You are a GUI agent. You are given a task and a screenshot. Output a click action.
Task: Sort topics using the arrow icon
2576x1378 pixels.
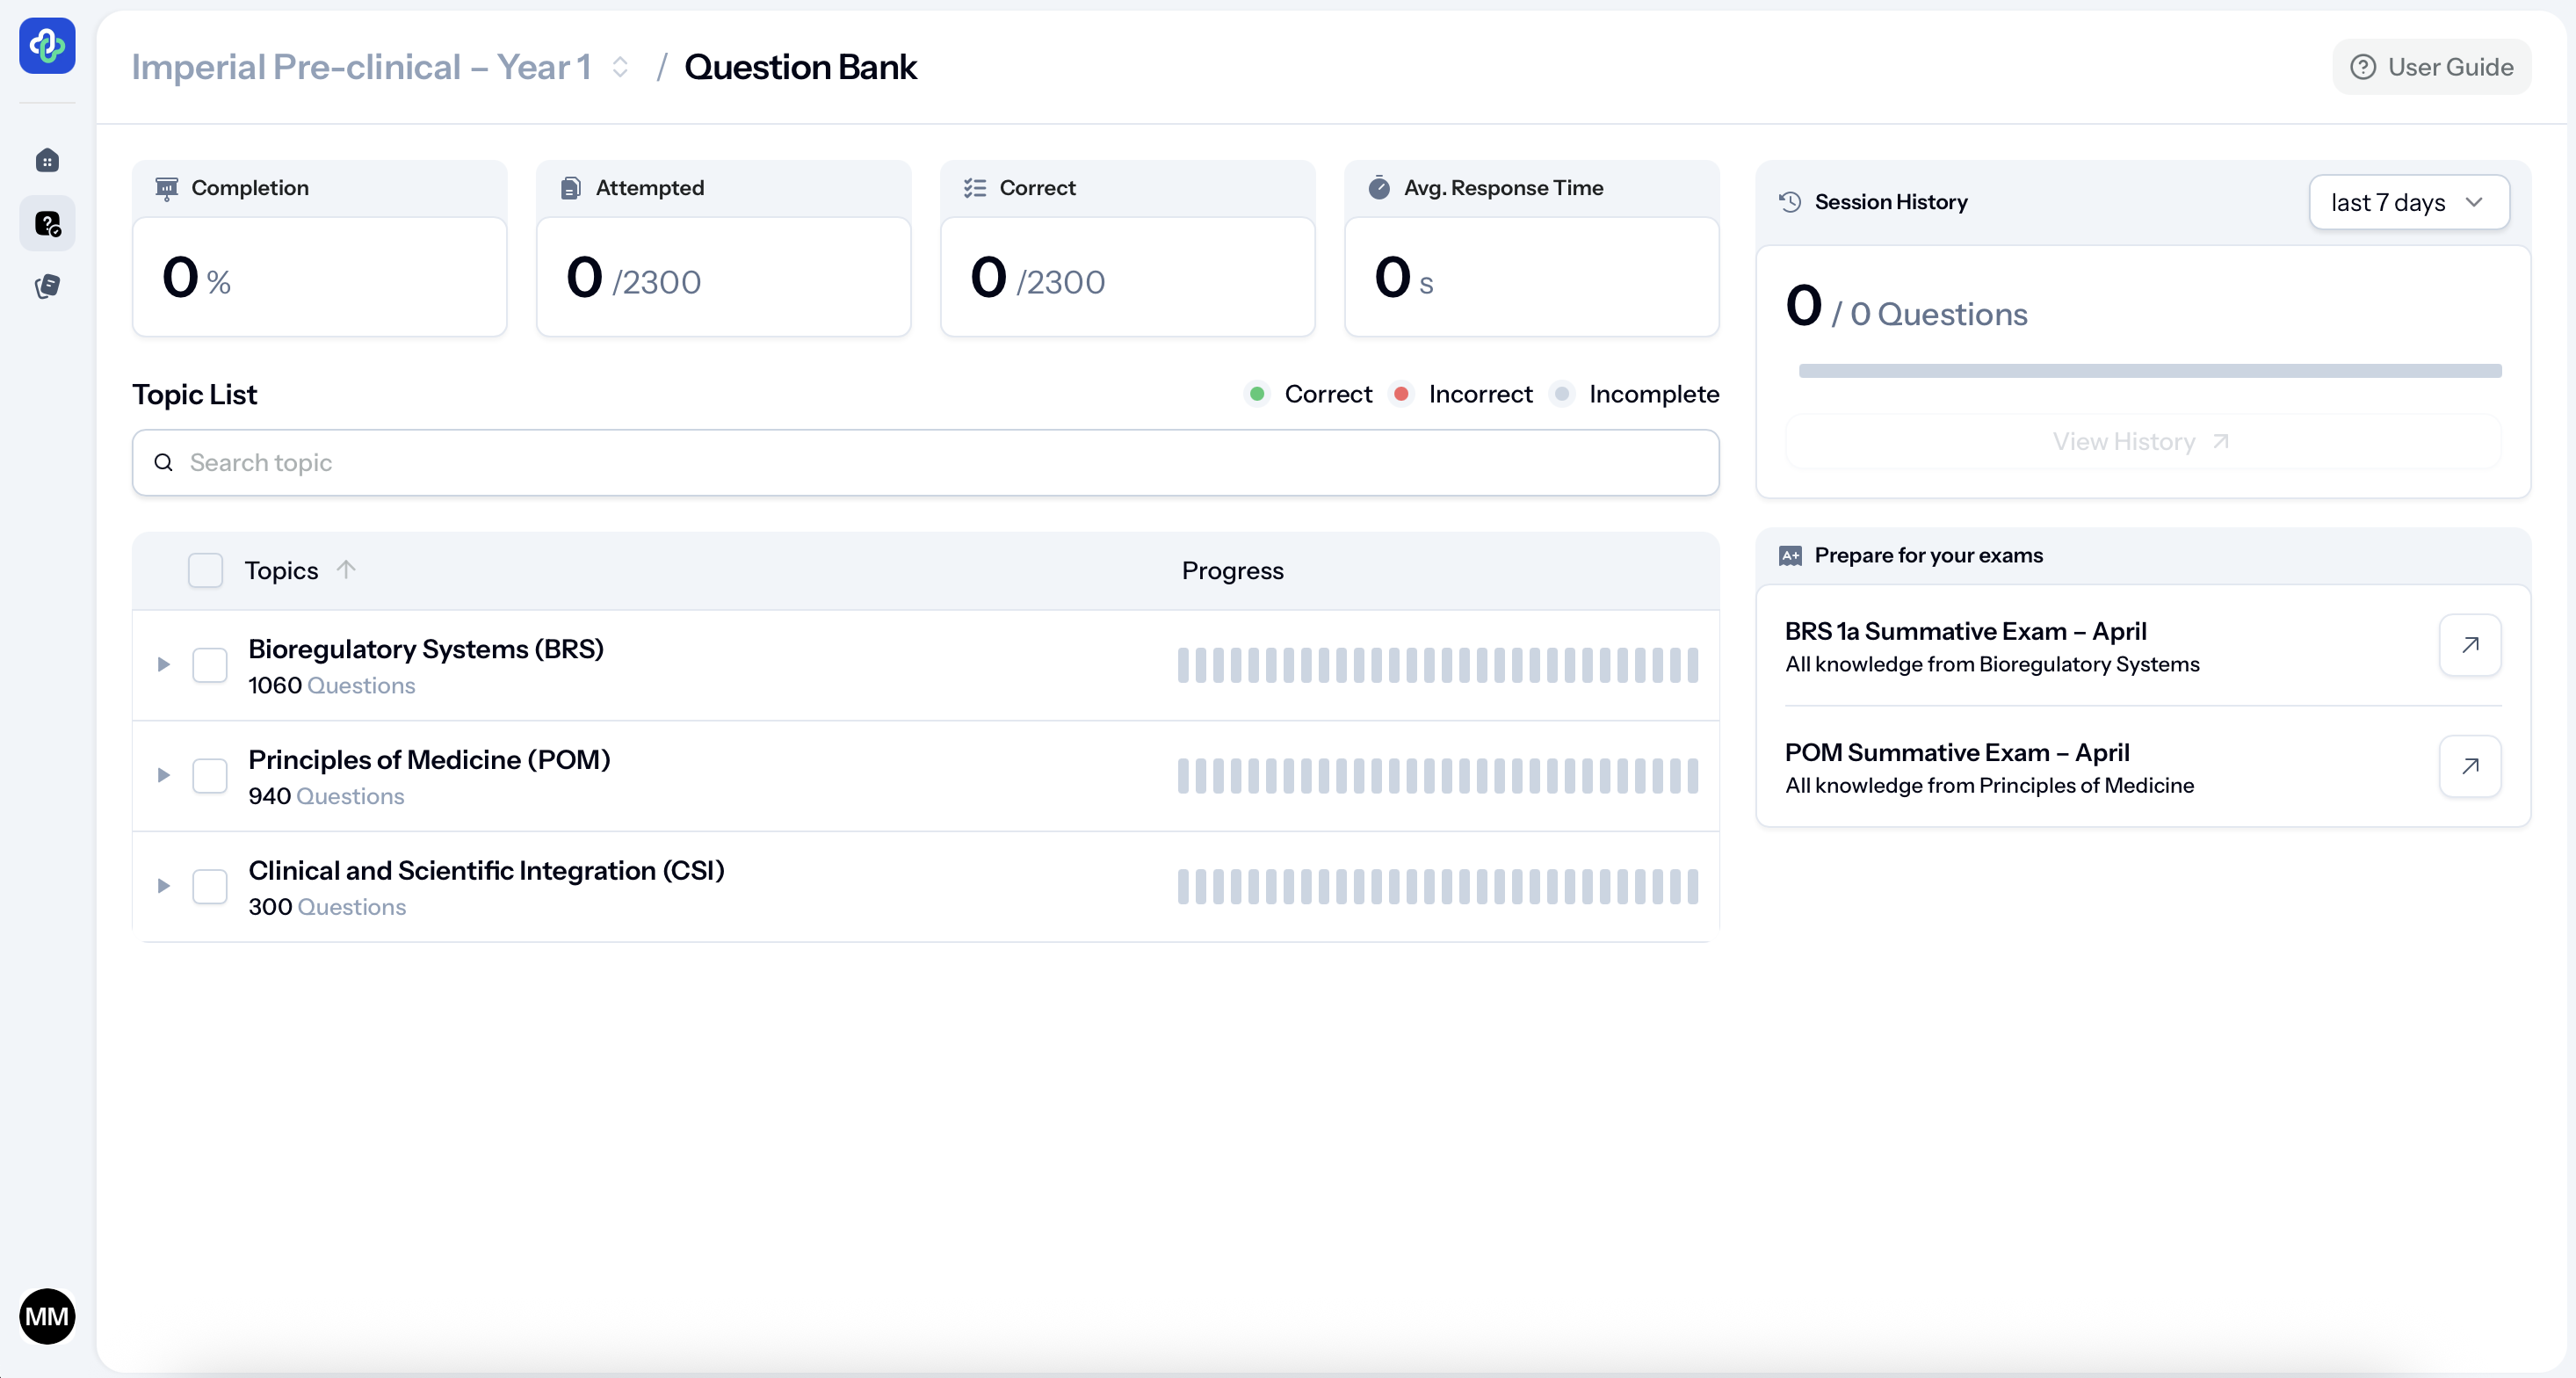(346, 569)
